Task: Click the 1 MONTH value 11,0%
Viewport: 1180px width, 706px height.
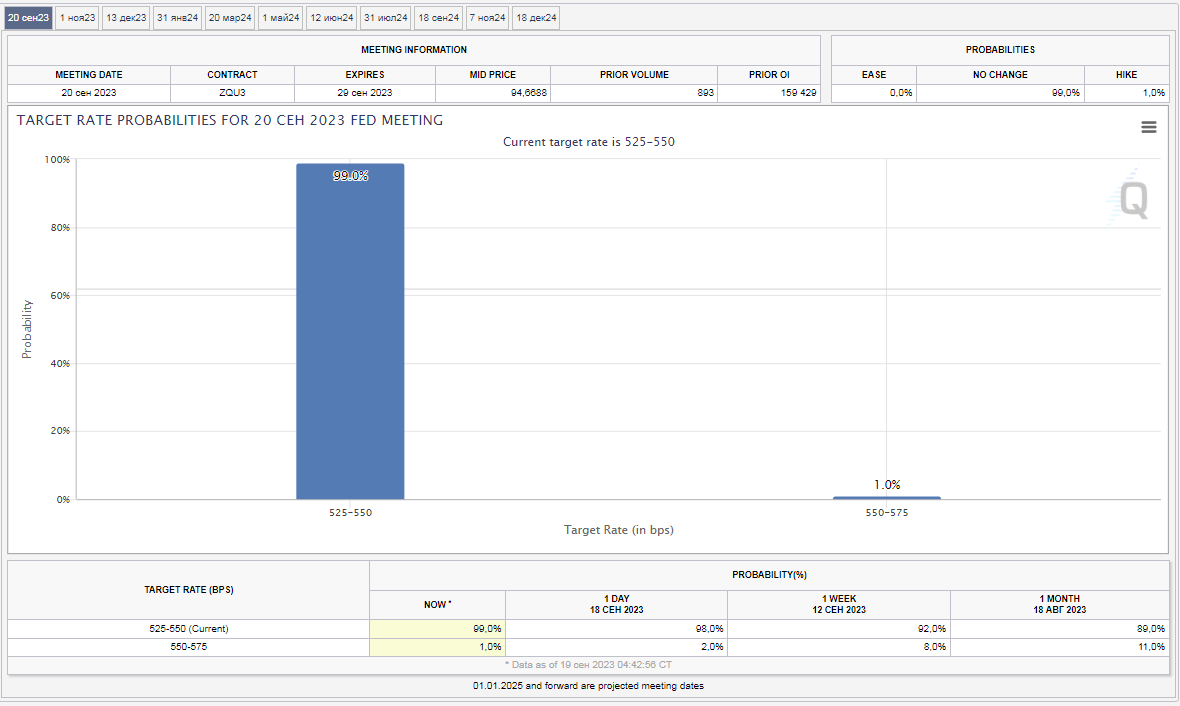Action: 1151,647
